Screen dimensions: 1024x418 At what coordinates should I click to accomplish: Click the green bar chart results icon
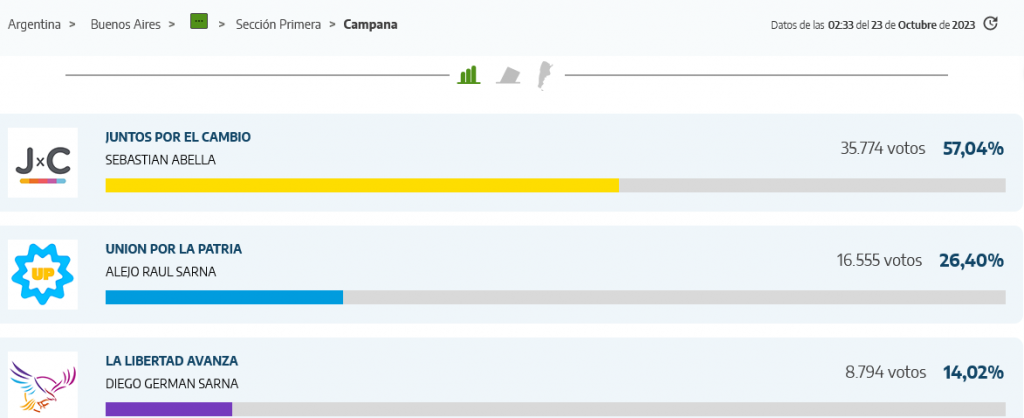click(x=469, y=74)
